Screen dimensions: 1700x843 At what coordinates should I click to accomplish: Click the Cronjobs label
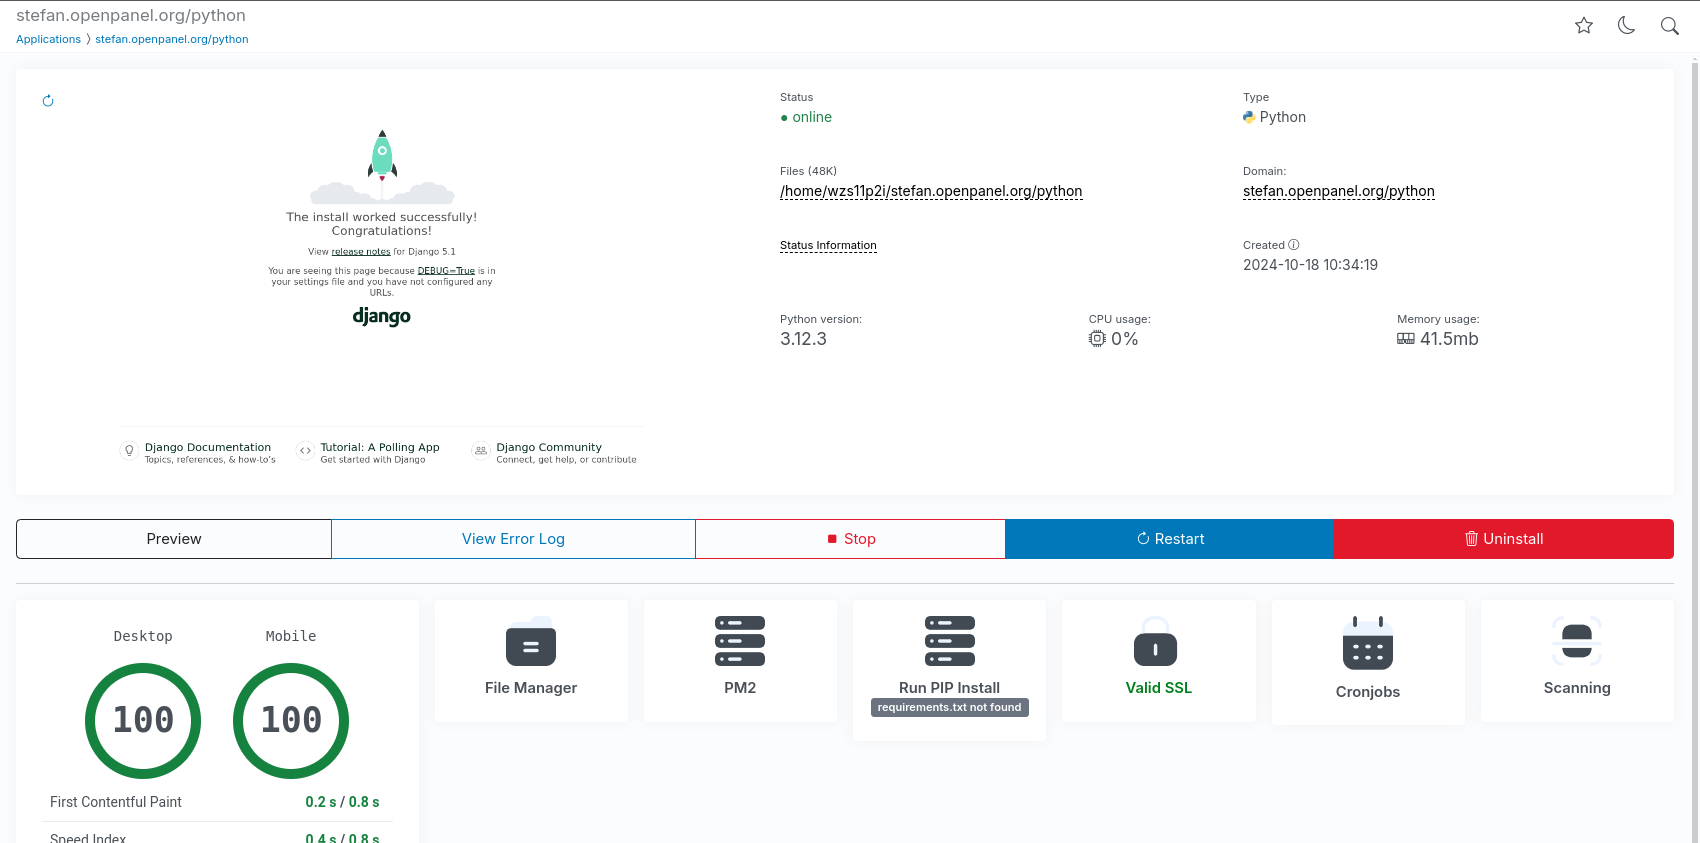click(1368, 692)
